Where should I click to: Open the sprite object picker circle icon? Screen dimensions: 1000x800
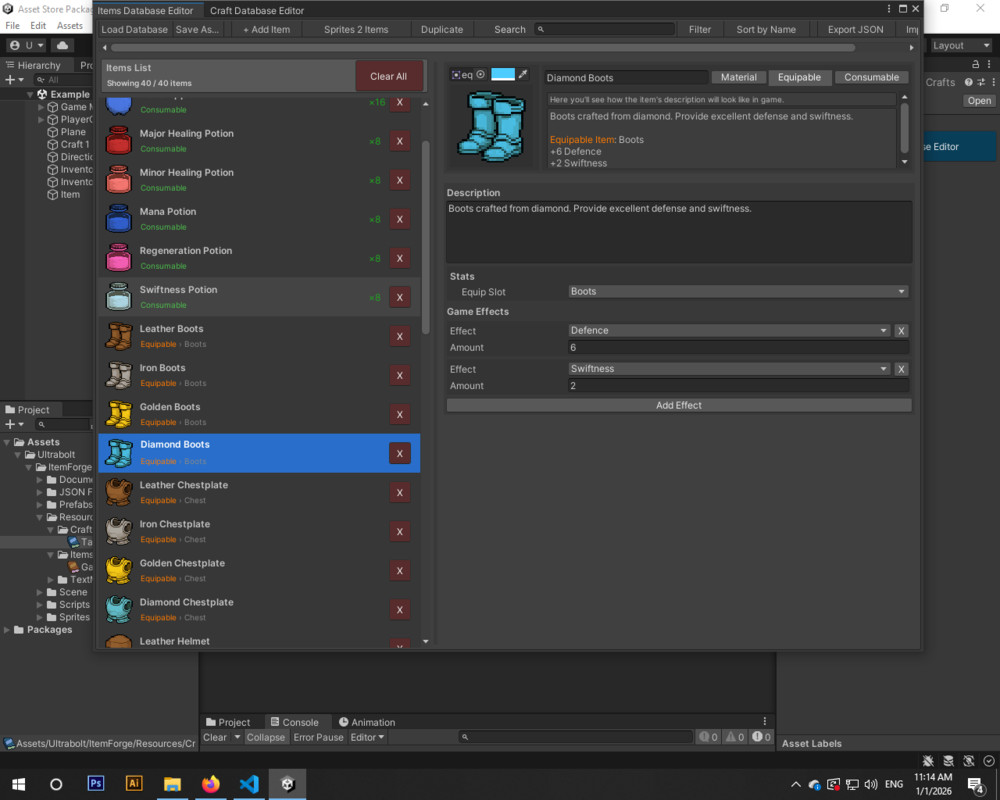pos(480,72)
